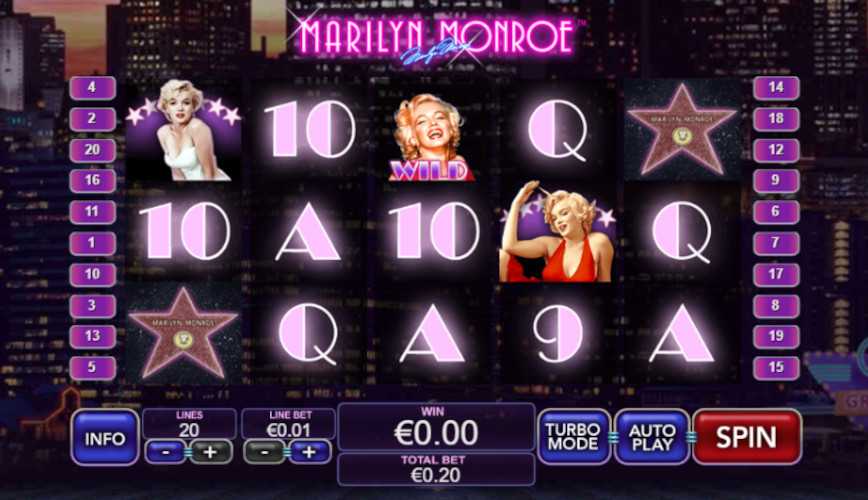Select the Marilyn in red dress symbol
Image resolution: width=868 pixels, height=500 pixels.
pyautogui.click(x=556, y=231)
